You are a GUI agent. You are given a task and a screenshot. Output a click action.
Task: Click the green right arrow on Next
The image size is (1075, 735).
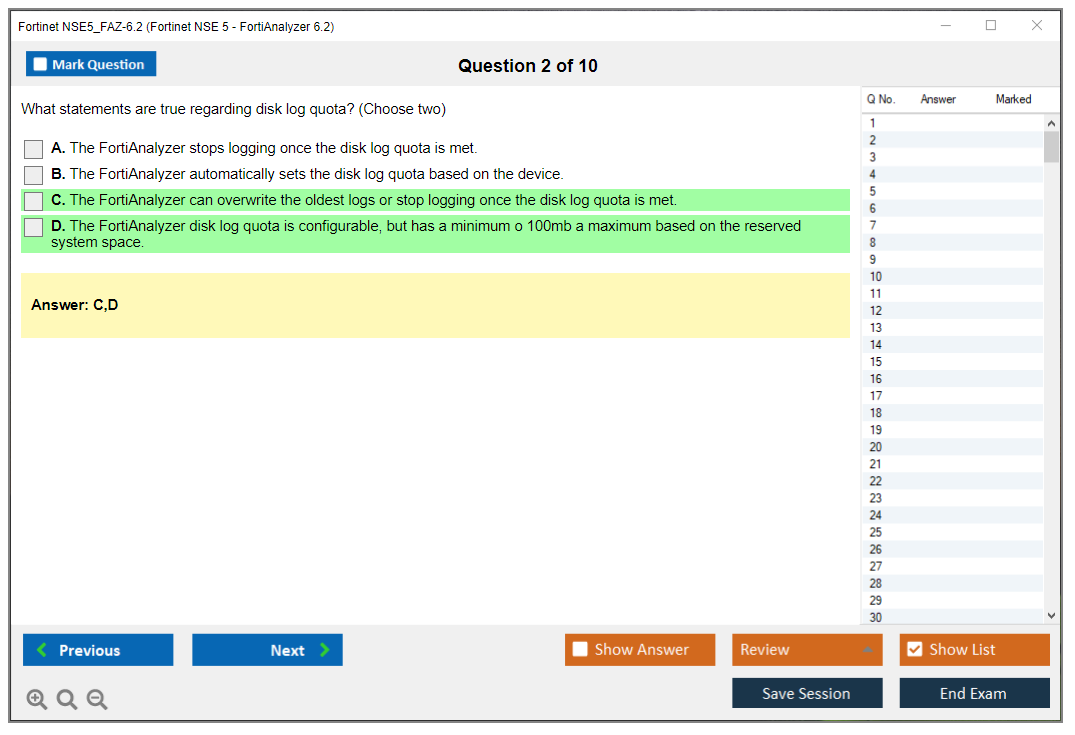click(x=325, y=650)
